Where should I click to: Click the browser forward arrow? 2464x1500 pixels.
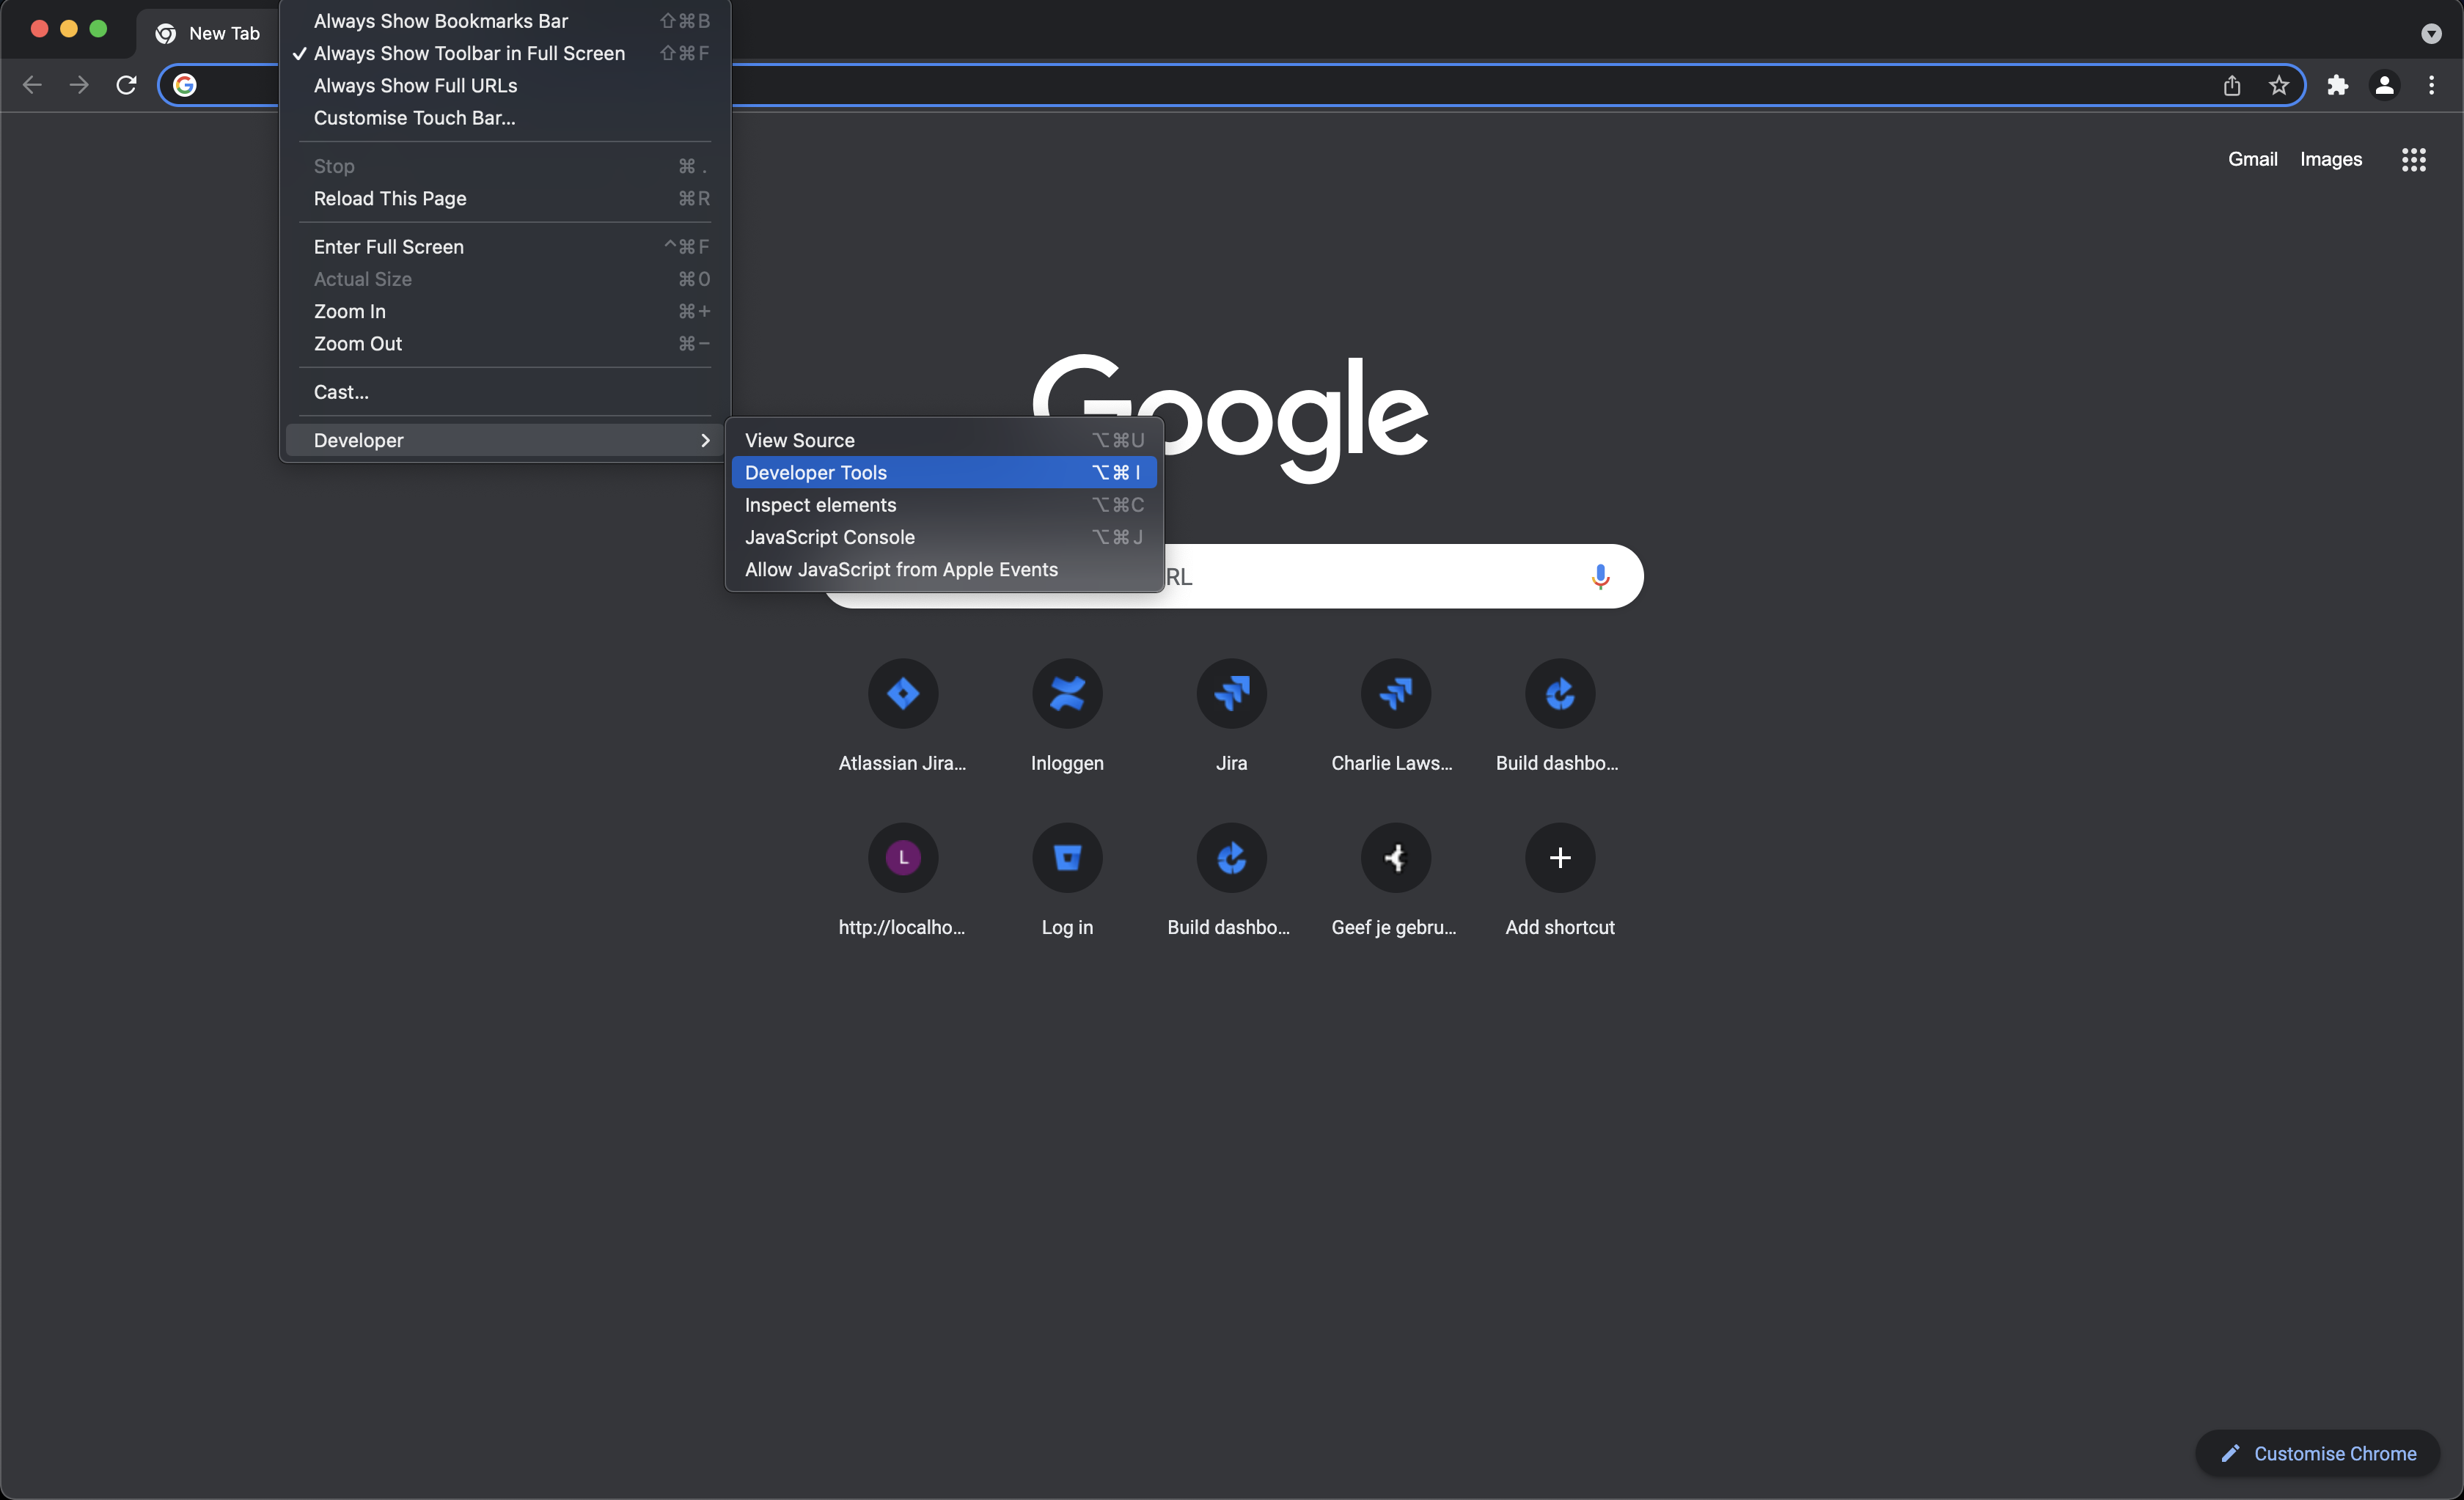[79, 85]
